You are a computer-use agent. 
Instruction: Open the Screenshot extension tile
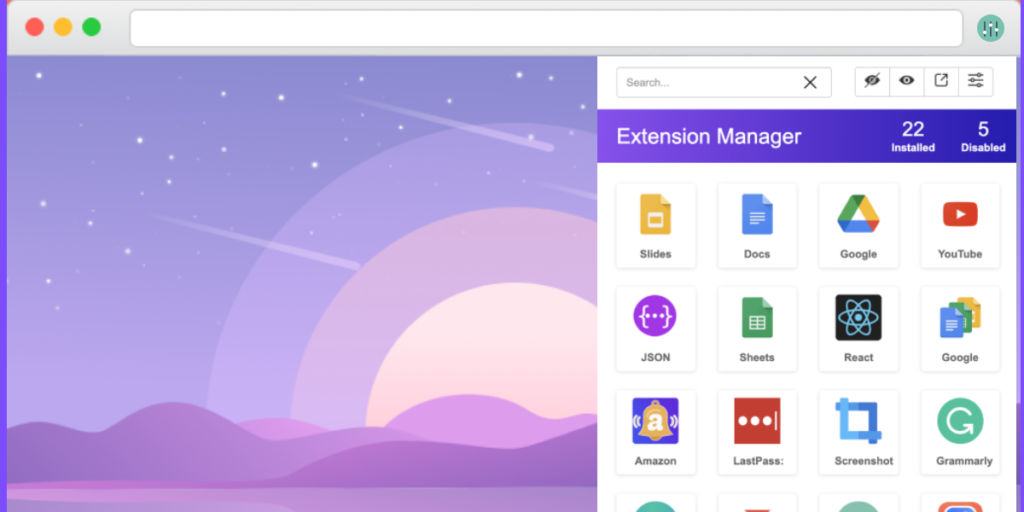click(858, 432)
